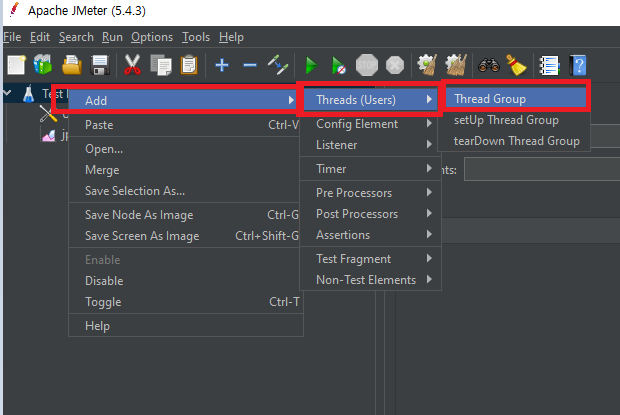Viewport: 620px width, 415px height.
Task: Click the Expand All plus icon
Action: [222, 65]
